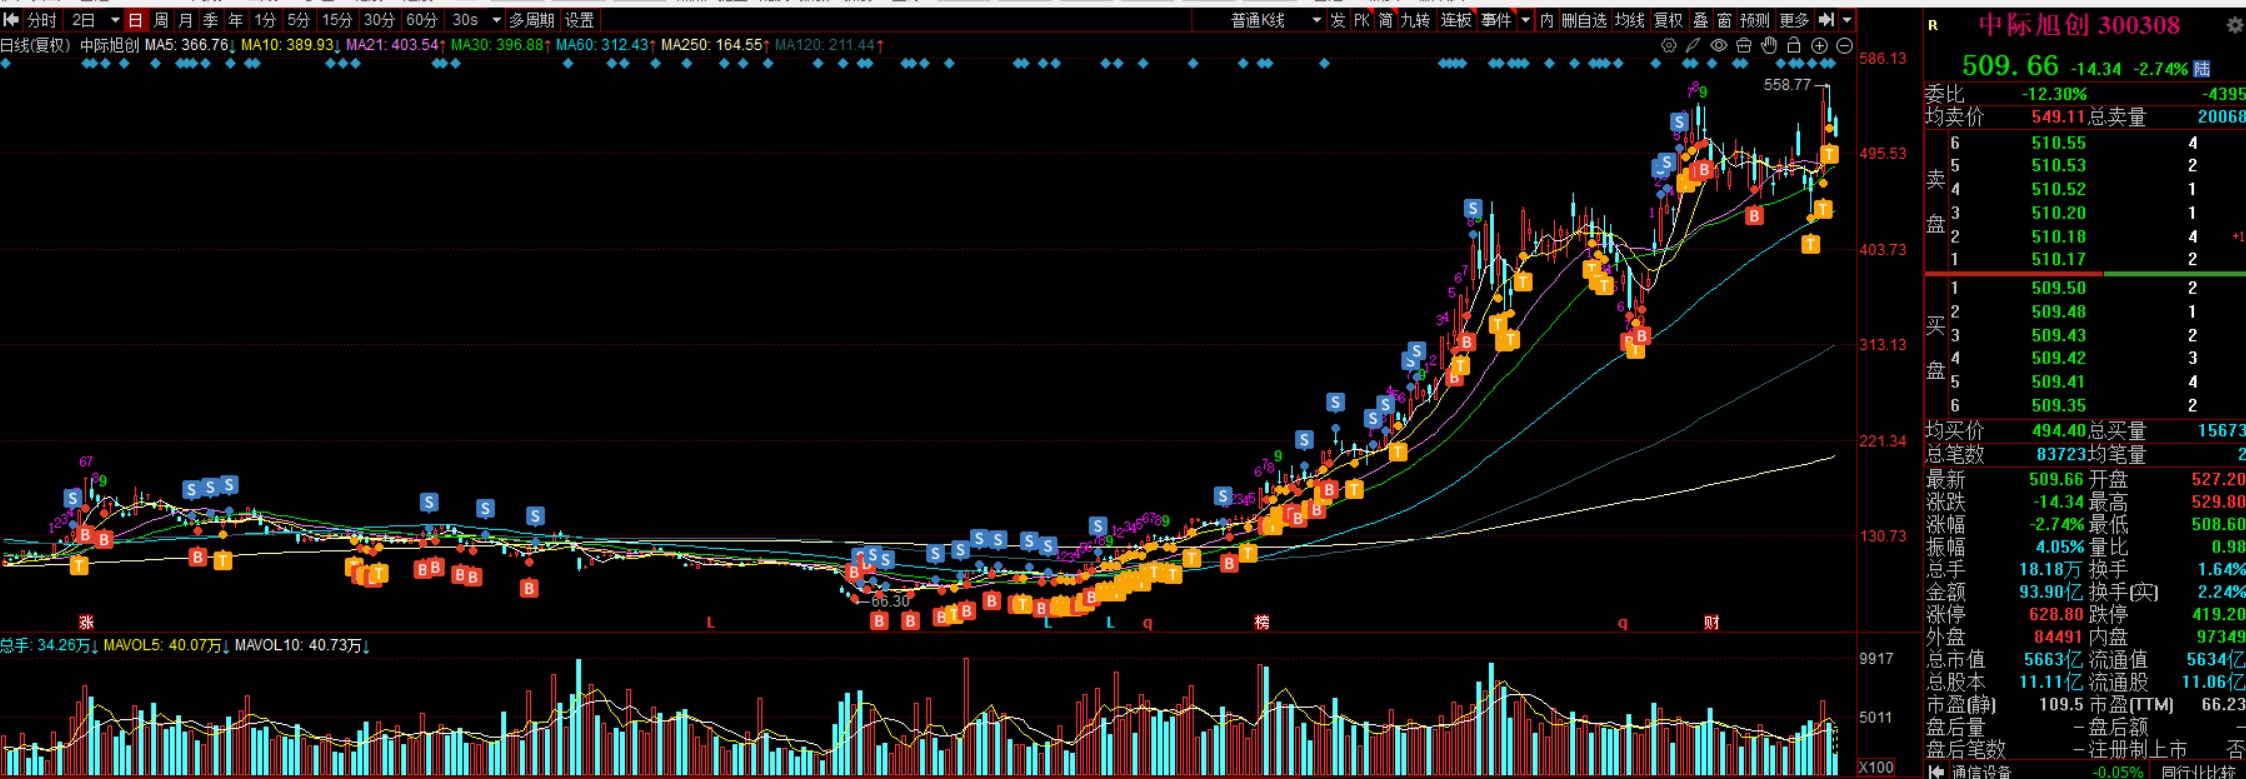Image resolution: width=2246 pixels, height=779 pixels.
Task: Select the 年 yearly period tab
Action: (235, 20)
